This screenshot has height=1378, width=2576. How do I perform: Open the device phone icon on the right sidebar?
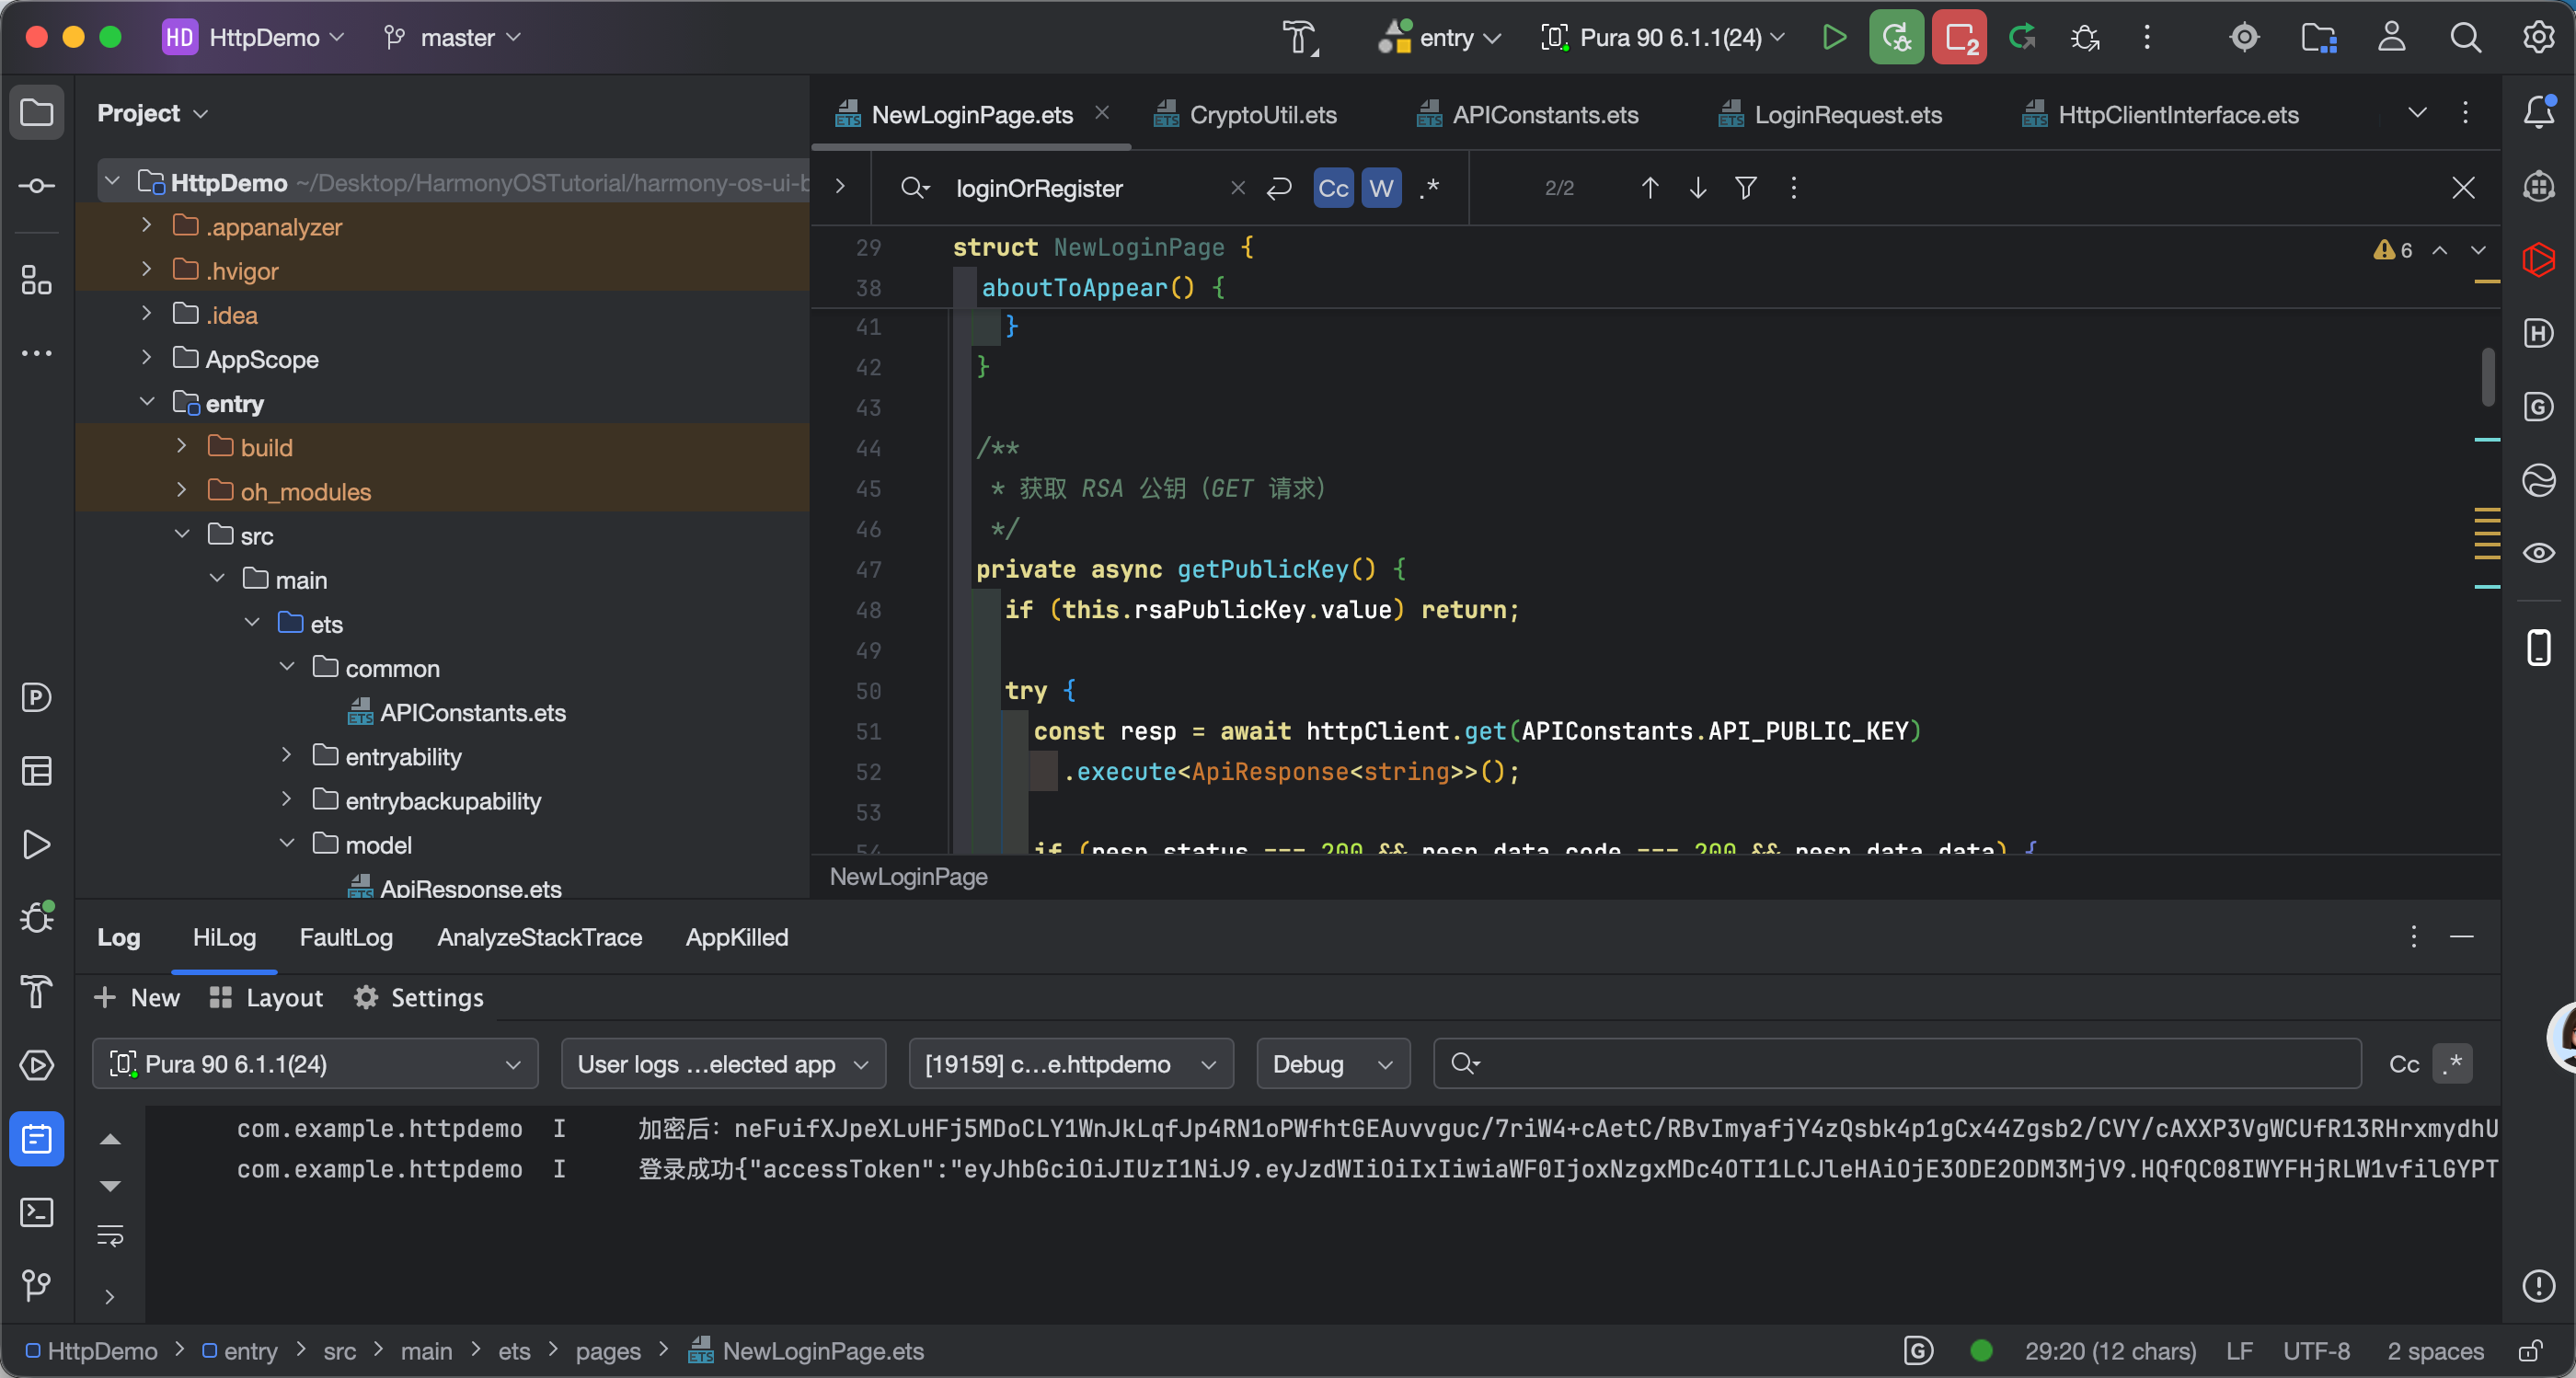point(2538,647)
